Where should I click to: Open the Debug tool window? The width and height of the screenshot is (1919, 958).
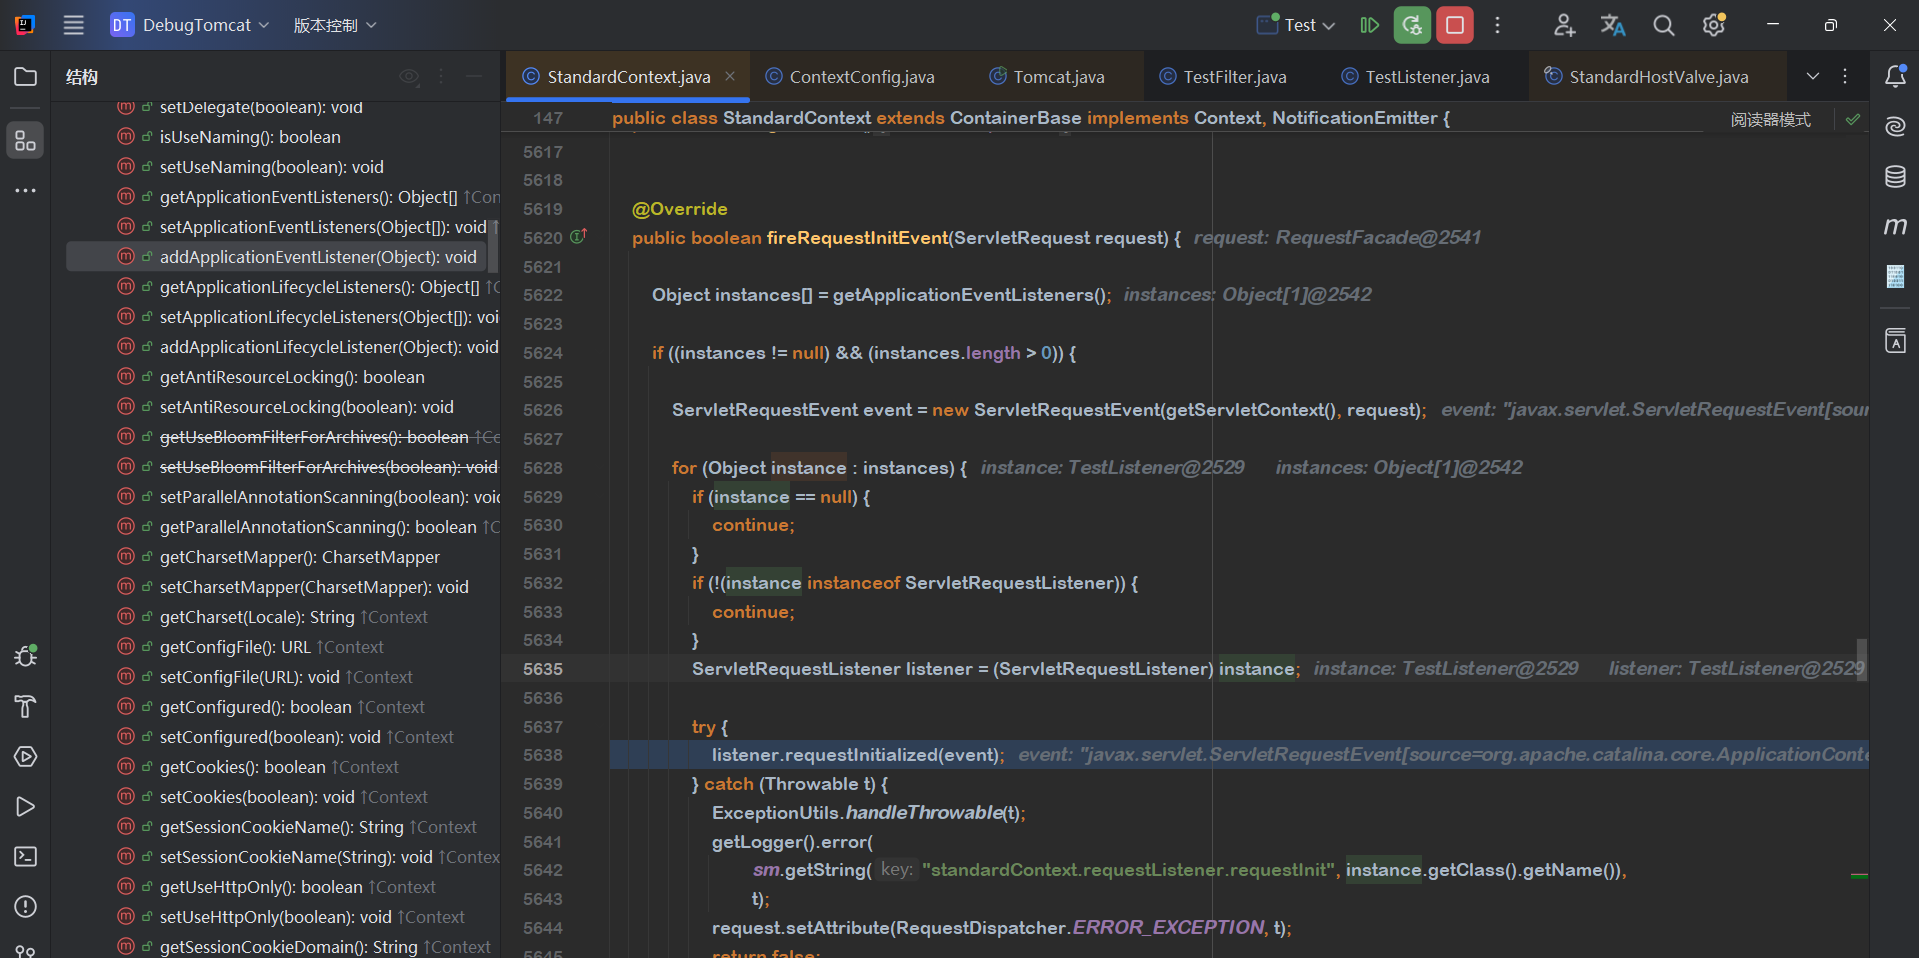(x=26, y=656)
